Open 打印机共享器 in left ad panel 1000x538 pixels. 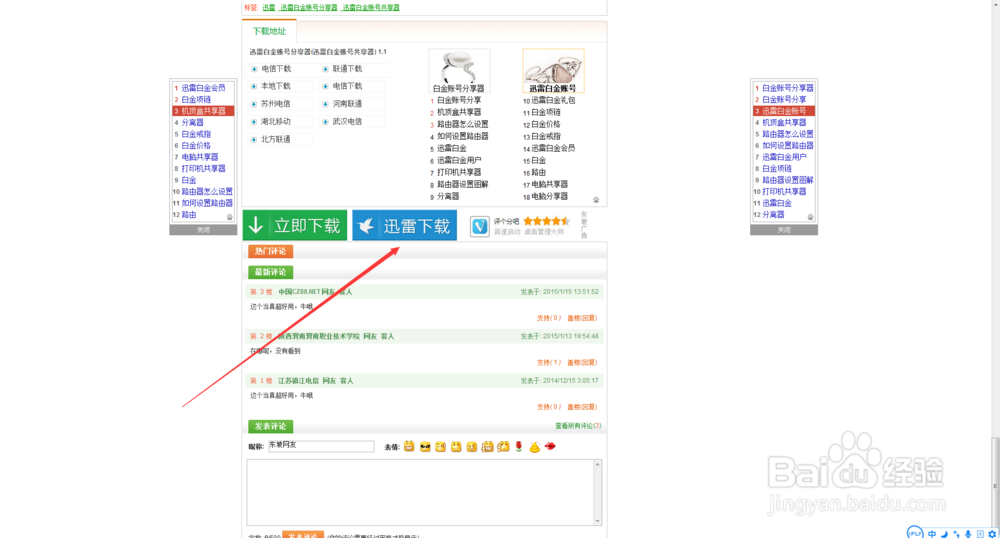203,168
